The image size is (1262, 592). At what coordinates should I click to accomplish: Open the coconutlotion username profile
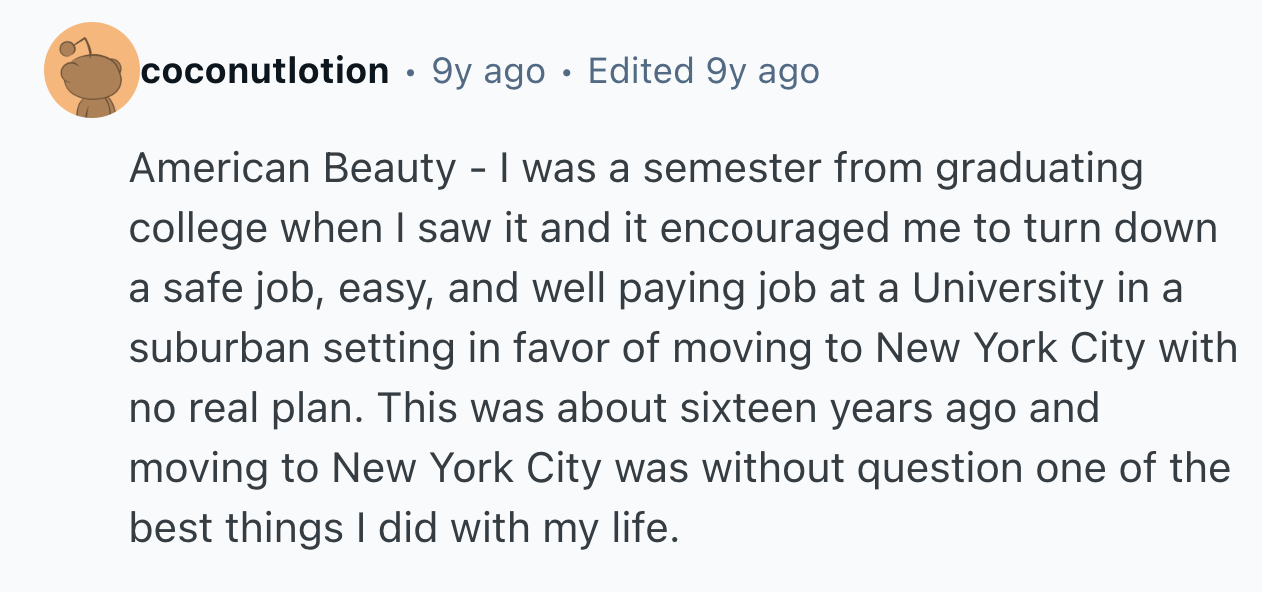pyautogui.click(x=265, y=71)
